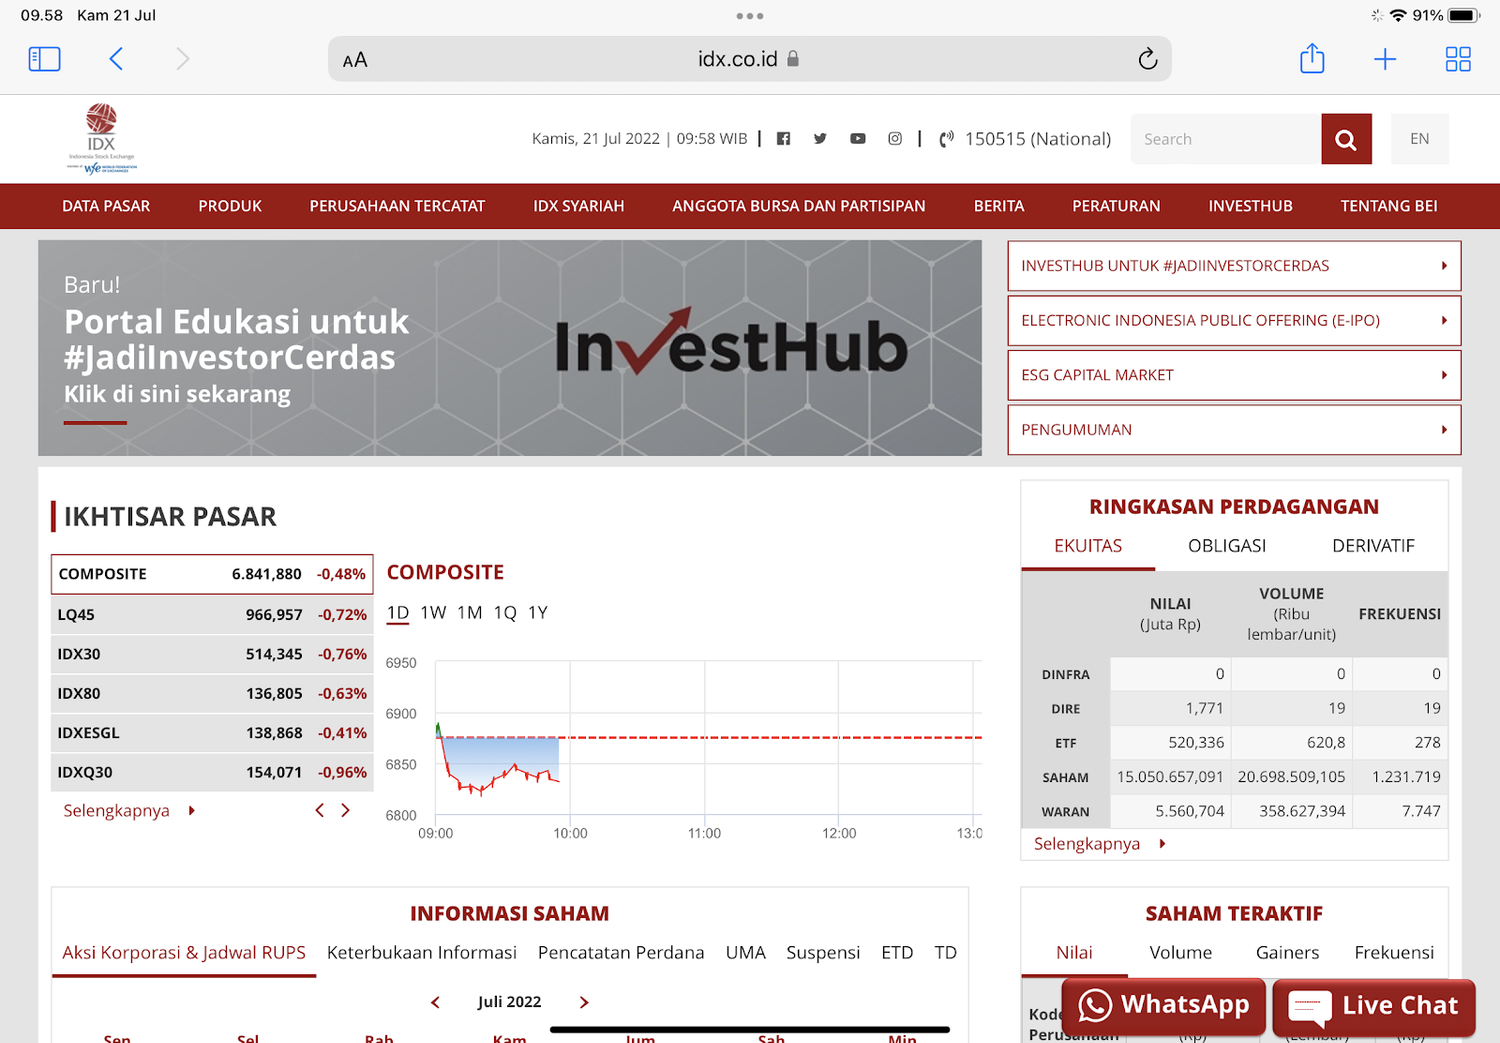The image size is (1500, 1043).
Task: Start a Live Chat session
Action: point(1374,1006)
